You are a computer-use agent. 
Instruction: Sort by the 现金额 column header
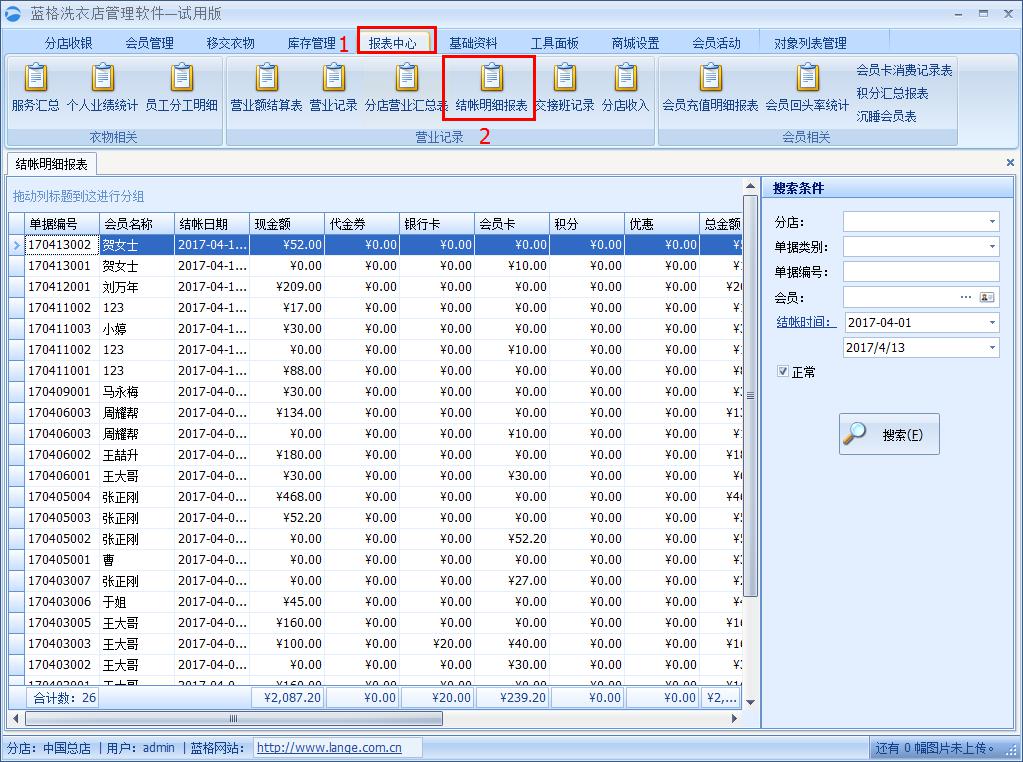pos(287,224)
